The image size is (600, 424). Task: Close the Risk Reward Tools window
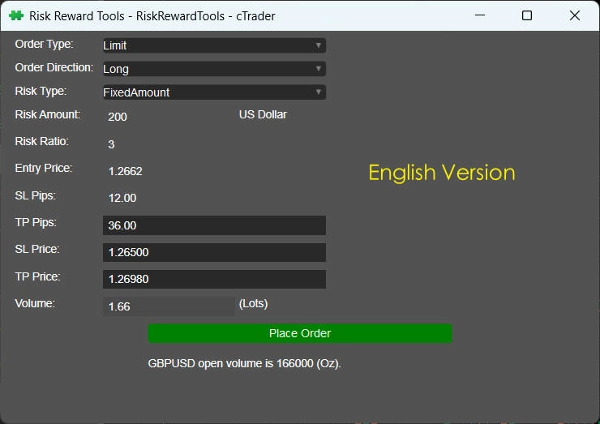click(574, 16)
